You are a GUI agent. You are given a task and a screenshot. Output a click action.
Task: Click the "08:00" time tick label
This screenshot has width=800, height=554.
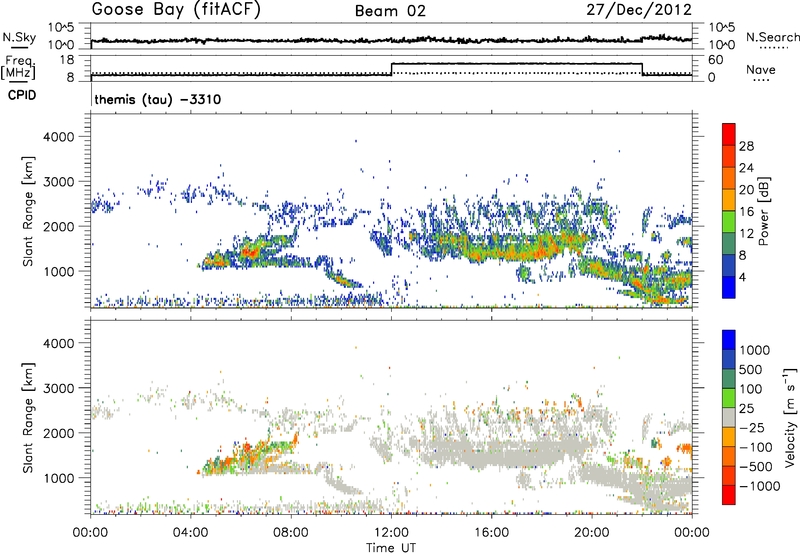[x=291, y=533]
